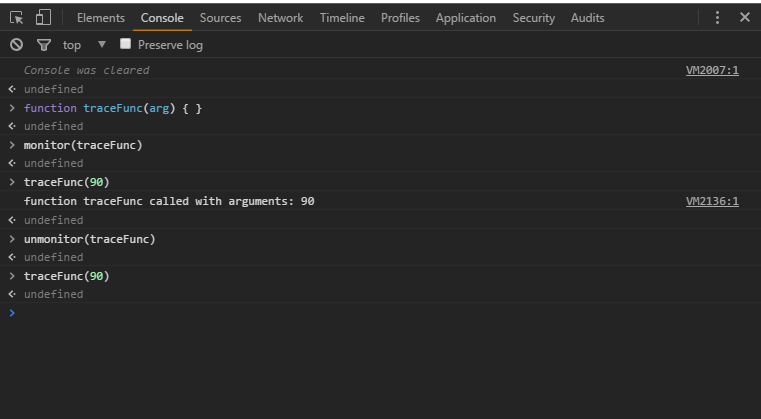Clear the console with the ban icon
Viewport: 761px width, 419px height.
[17, 45]
